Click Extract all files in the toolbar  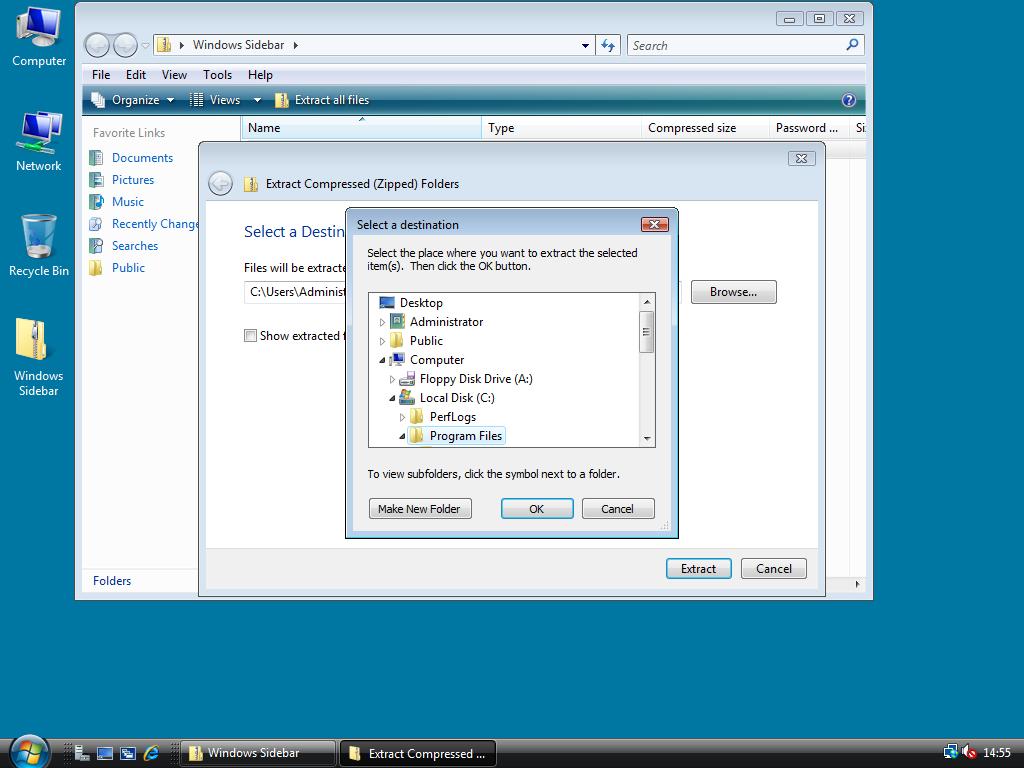click(323, 100)
